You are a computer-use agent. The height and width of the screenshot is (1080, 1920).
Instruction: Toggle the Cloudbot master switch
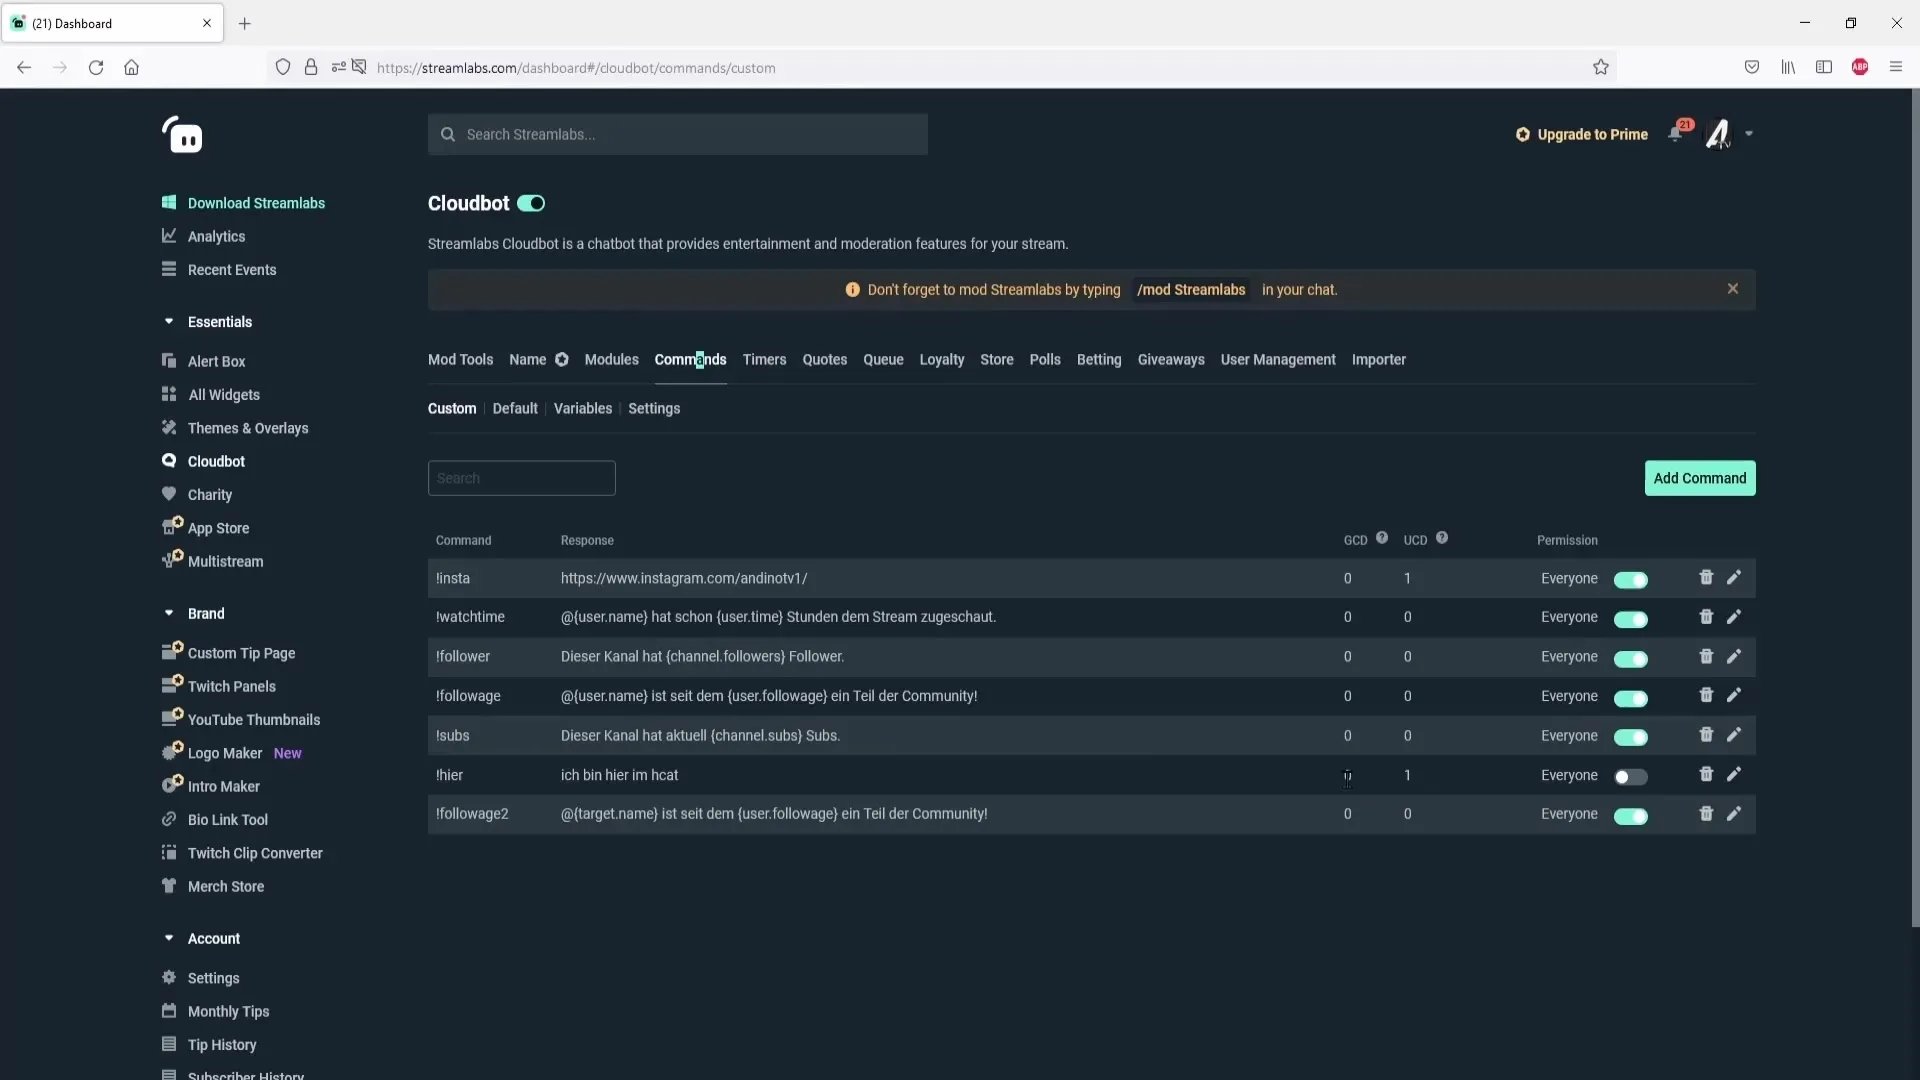tap(531, 204)
